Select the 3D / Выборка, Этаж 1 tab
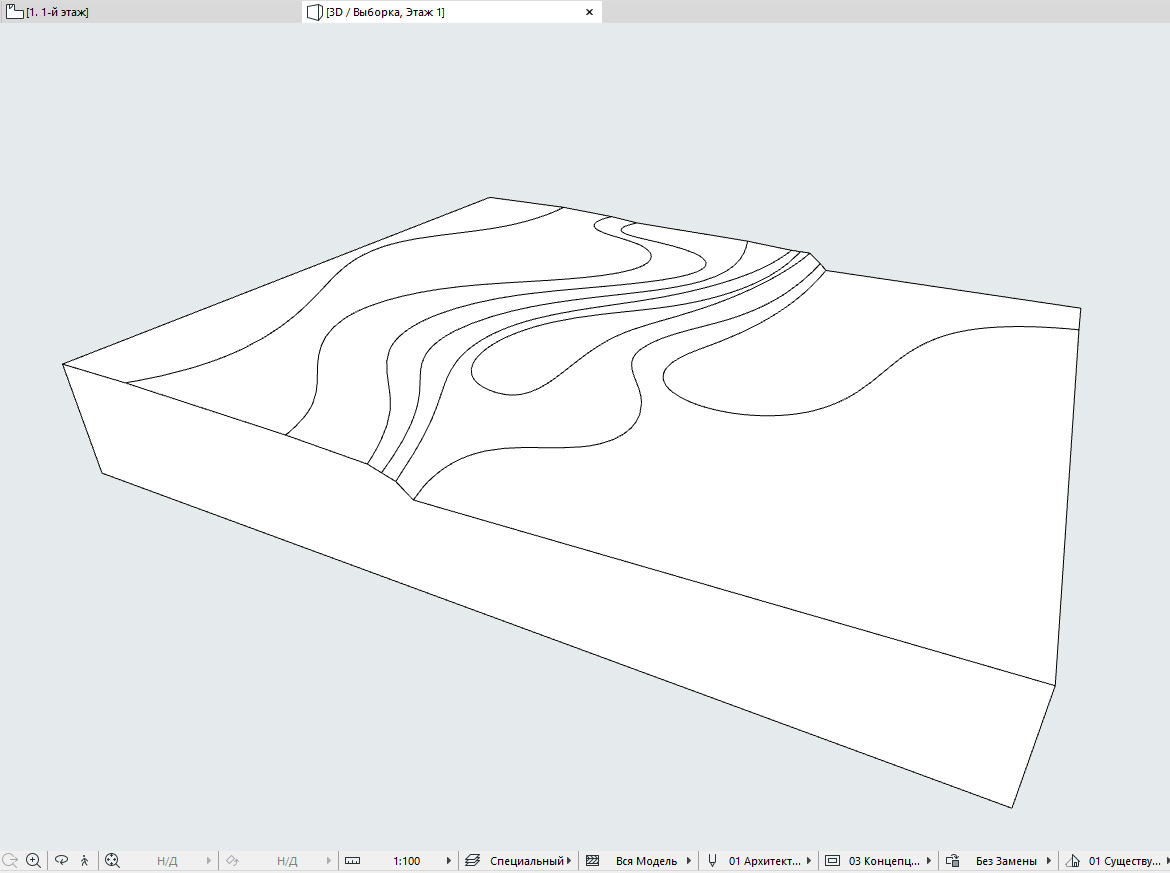The width and height of the screenshot is (1170, 873). click(x=385, y=12)
